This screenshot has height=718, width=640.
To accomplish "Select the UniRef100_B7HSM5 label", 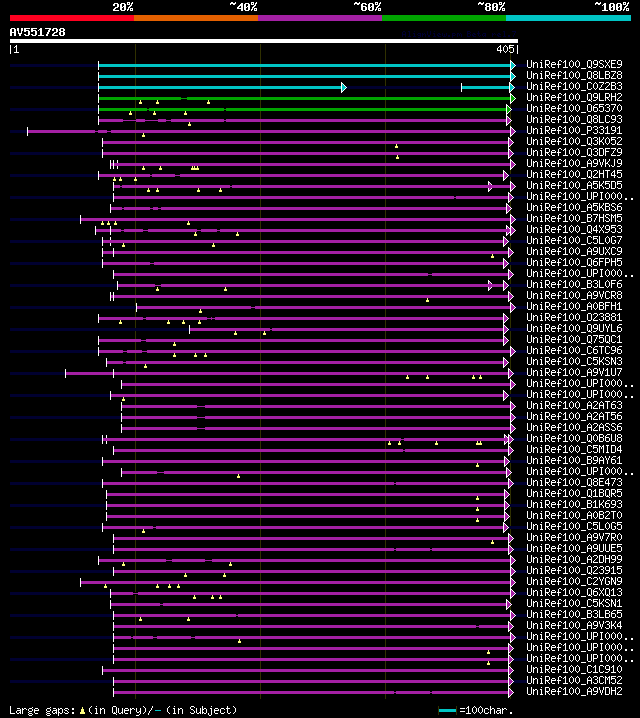I will (574, 218).
